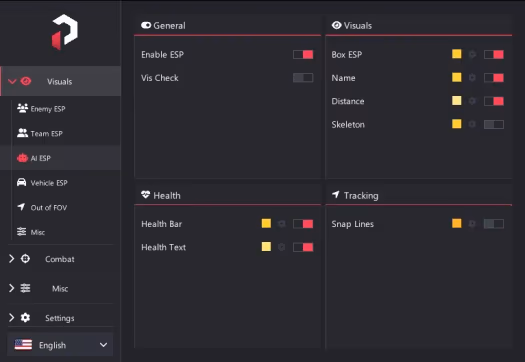
Task: Click the toggle icon in General header
Action: click(146, 25)
